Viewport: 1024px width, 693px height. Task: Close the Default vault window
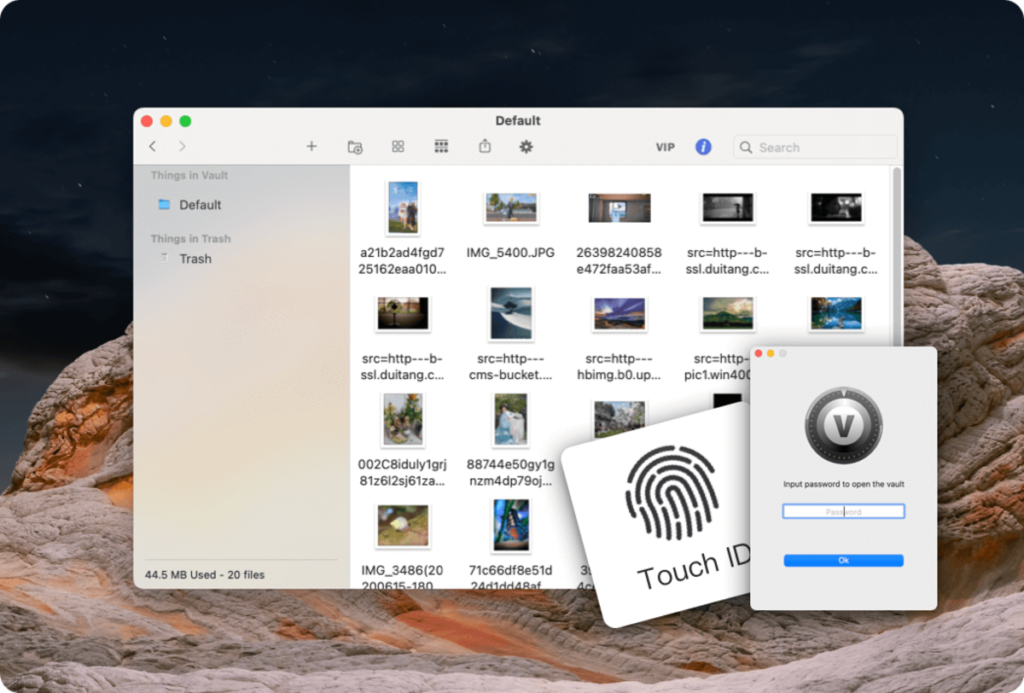point(147,121)
